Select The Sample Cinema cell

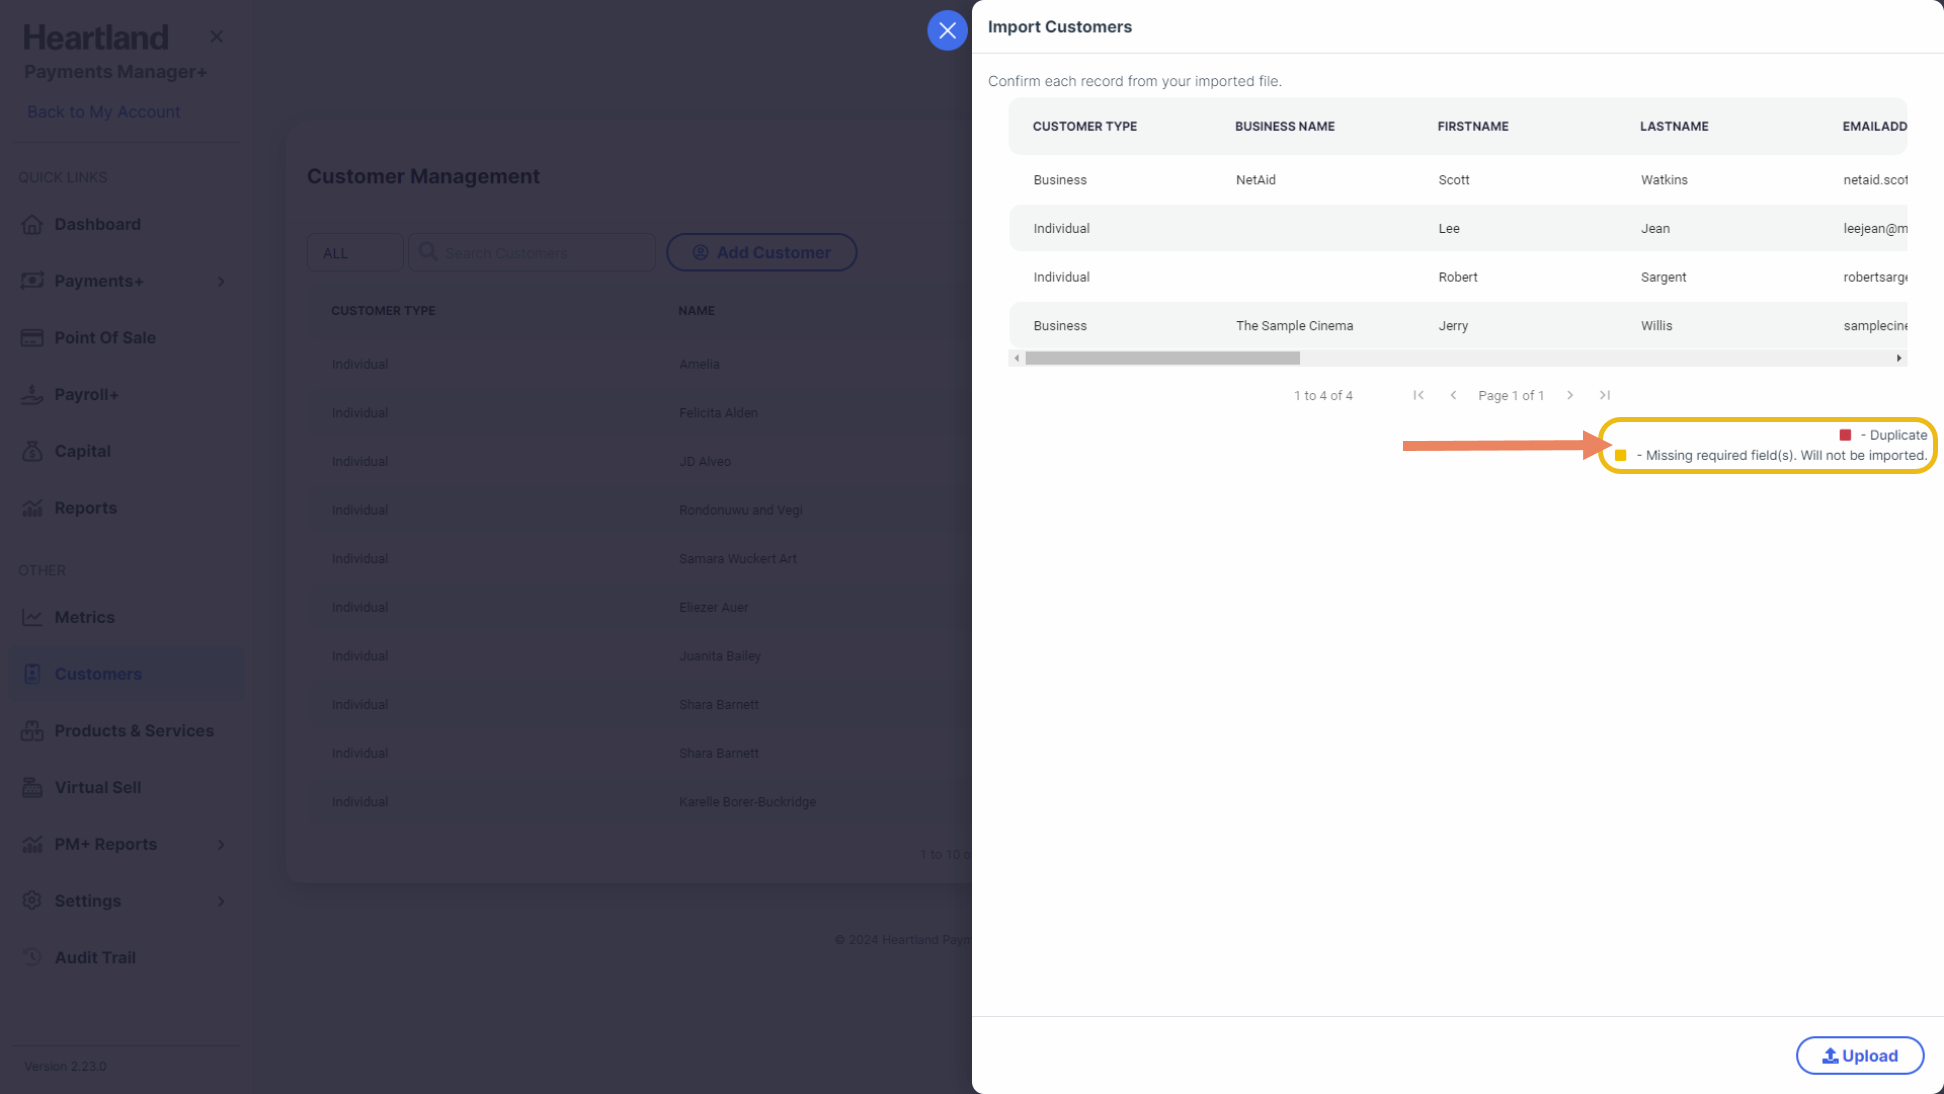pyautogui.click(x=1294, y=326)
